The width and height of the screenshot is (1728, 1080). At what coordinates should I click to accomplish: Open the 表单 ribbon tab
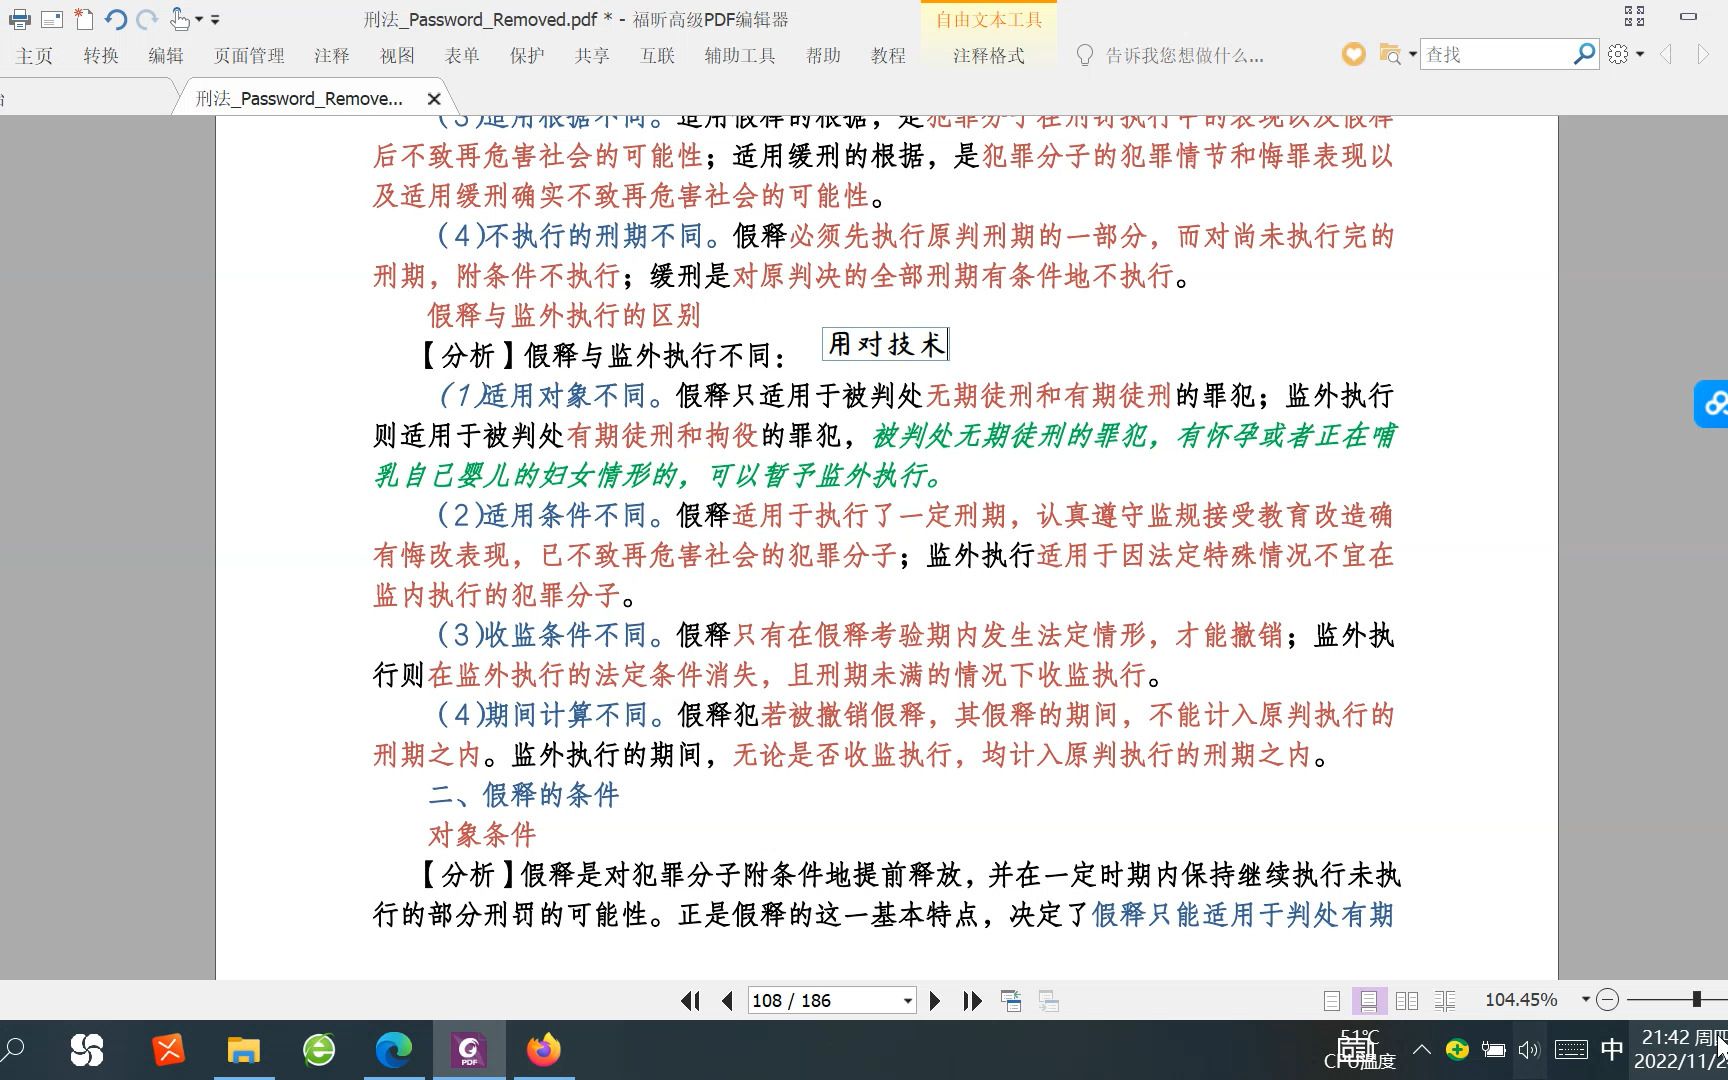(462, 56)
